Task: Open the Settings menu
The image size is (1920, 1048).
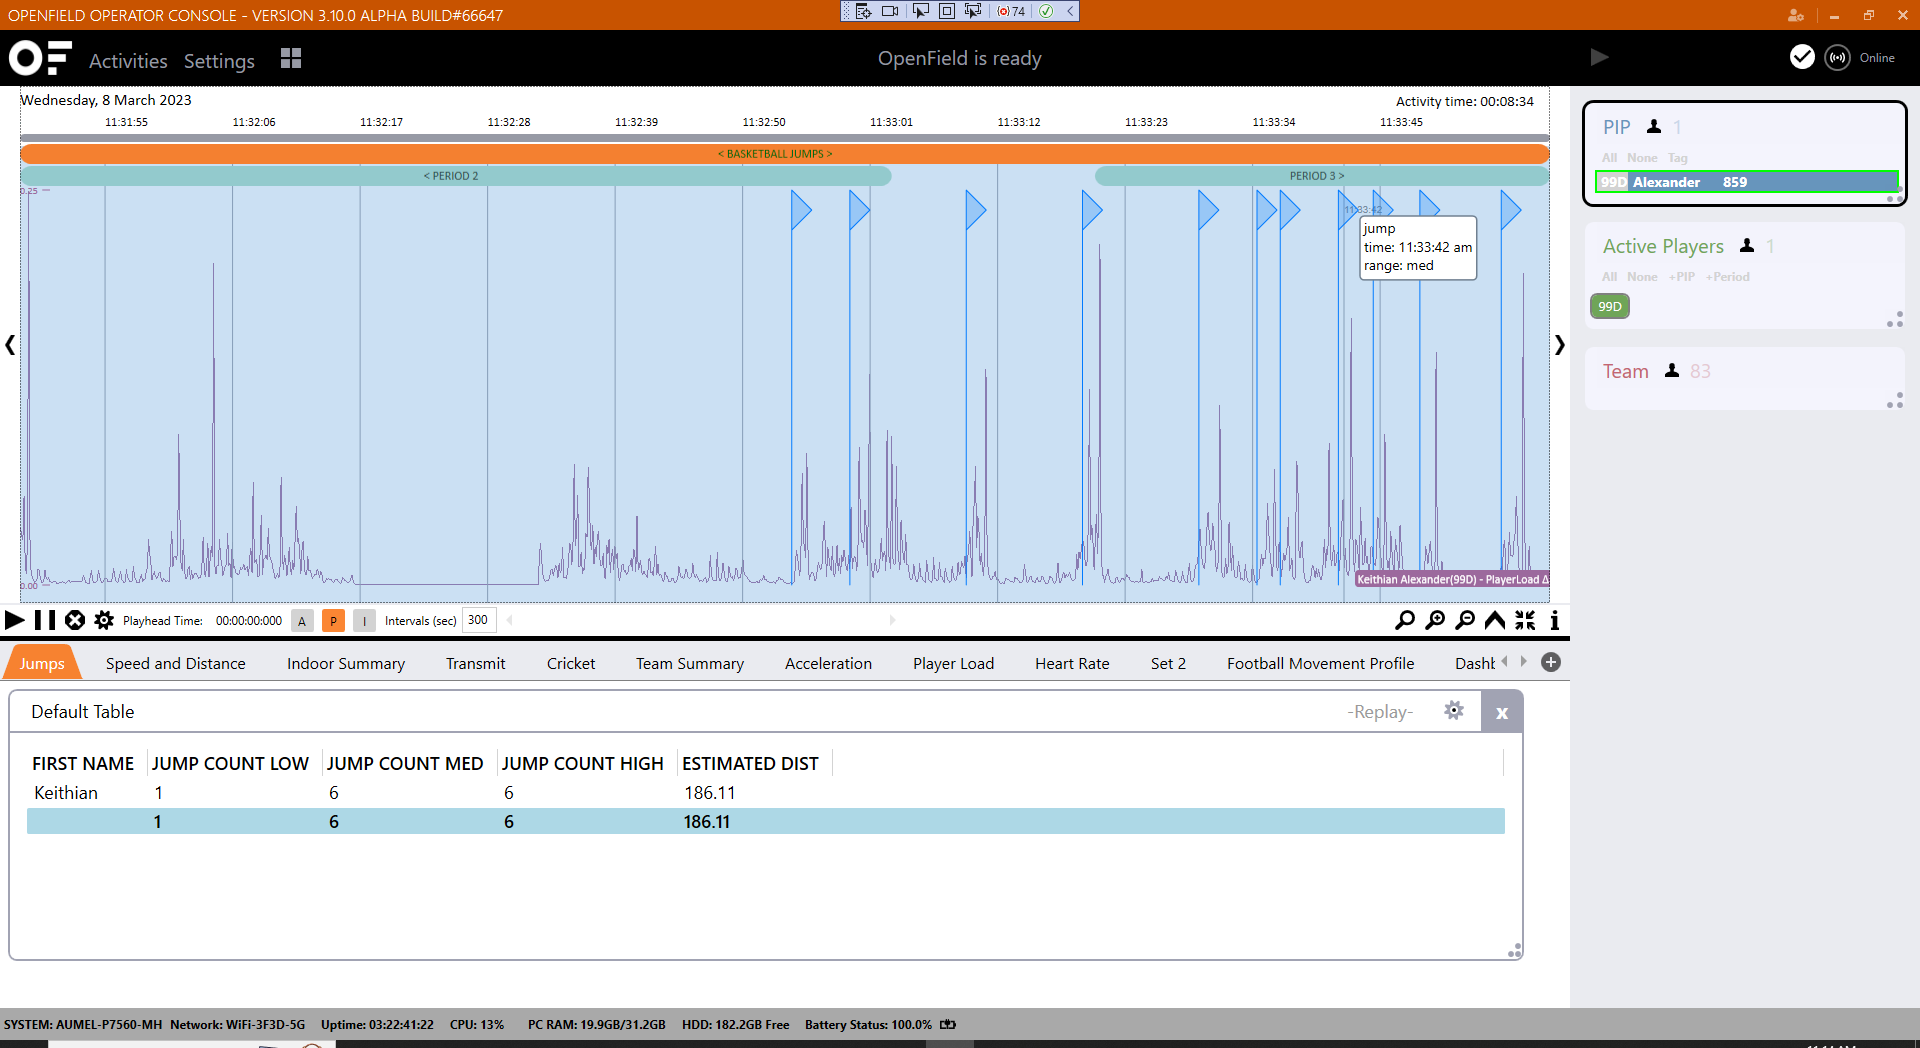Action: click(x=219, y=61)
